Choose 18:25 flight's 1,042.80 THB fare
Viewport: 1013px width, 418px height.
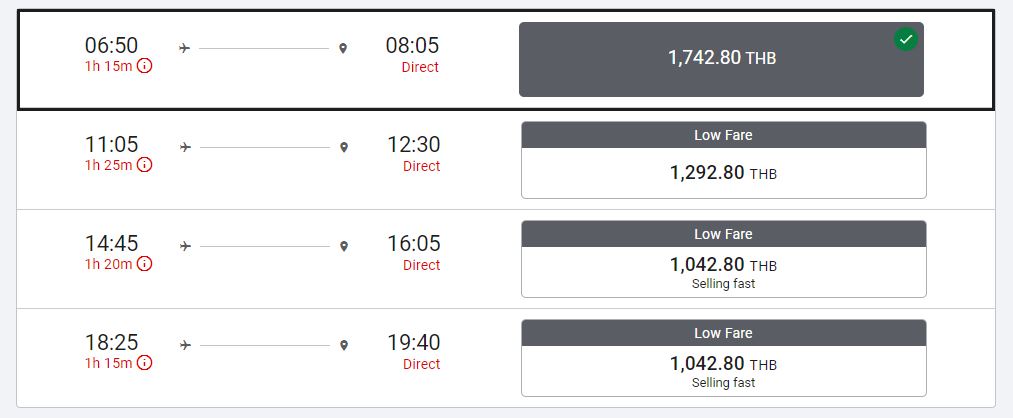point(724,358)
